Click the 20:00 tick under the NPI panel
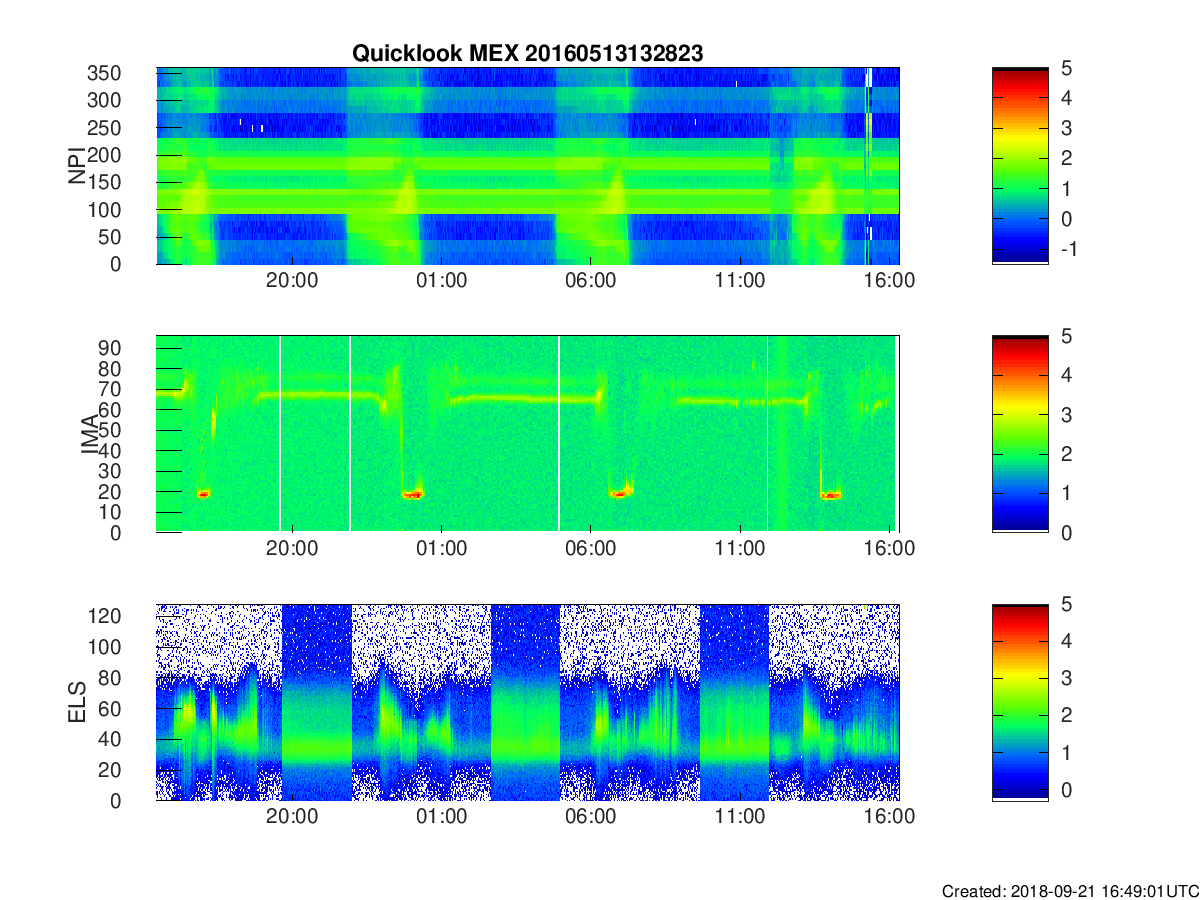This screenshot has width=1200, height=900. click(292, 281)
